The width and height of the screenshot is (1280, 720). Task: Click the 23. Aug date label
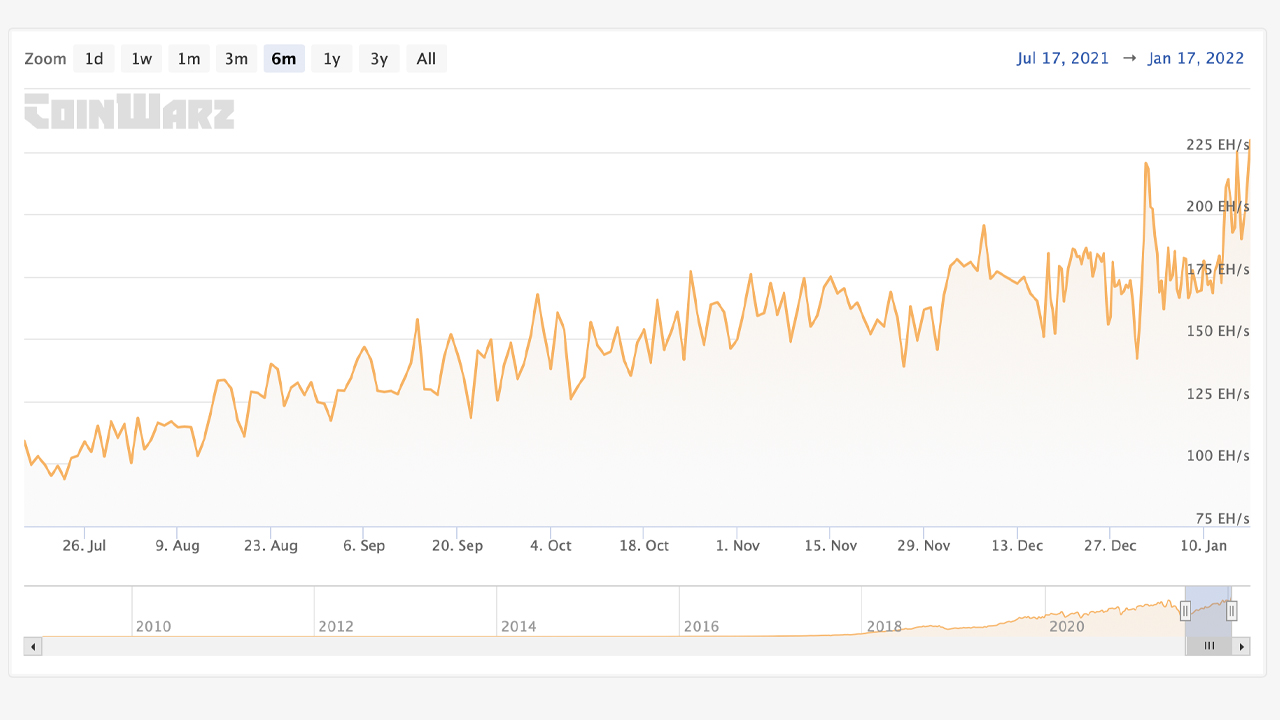click(271, 546)
